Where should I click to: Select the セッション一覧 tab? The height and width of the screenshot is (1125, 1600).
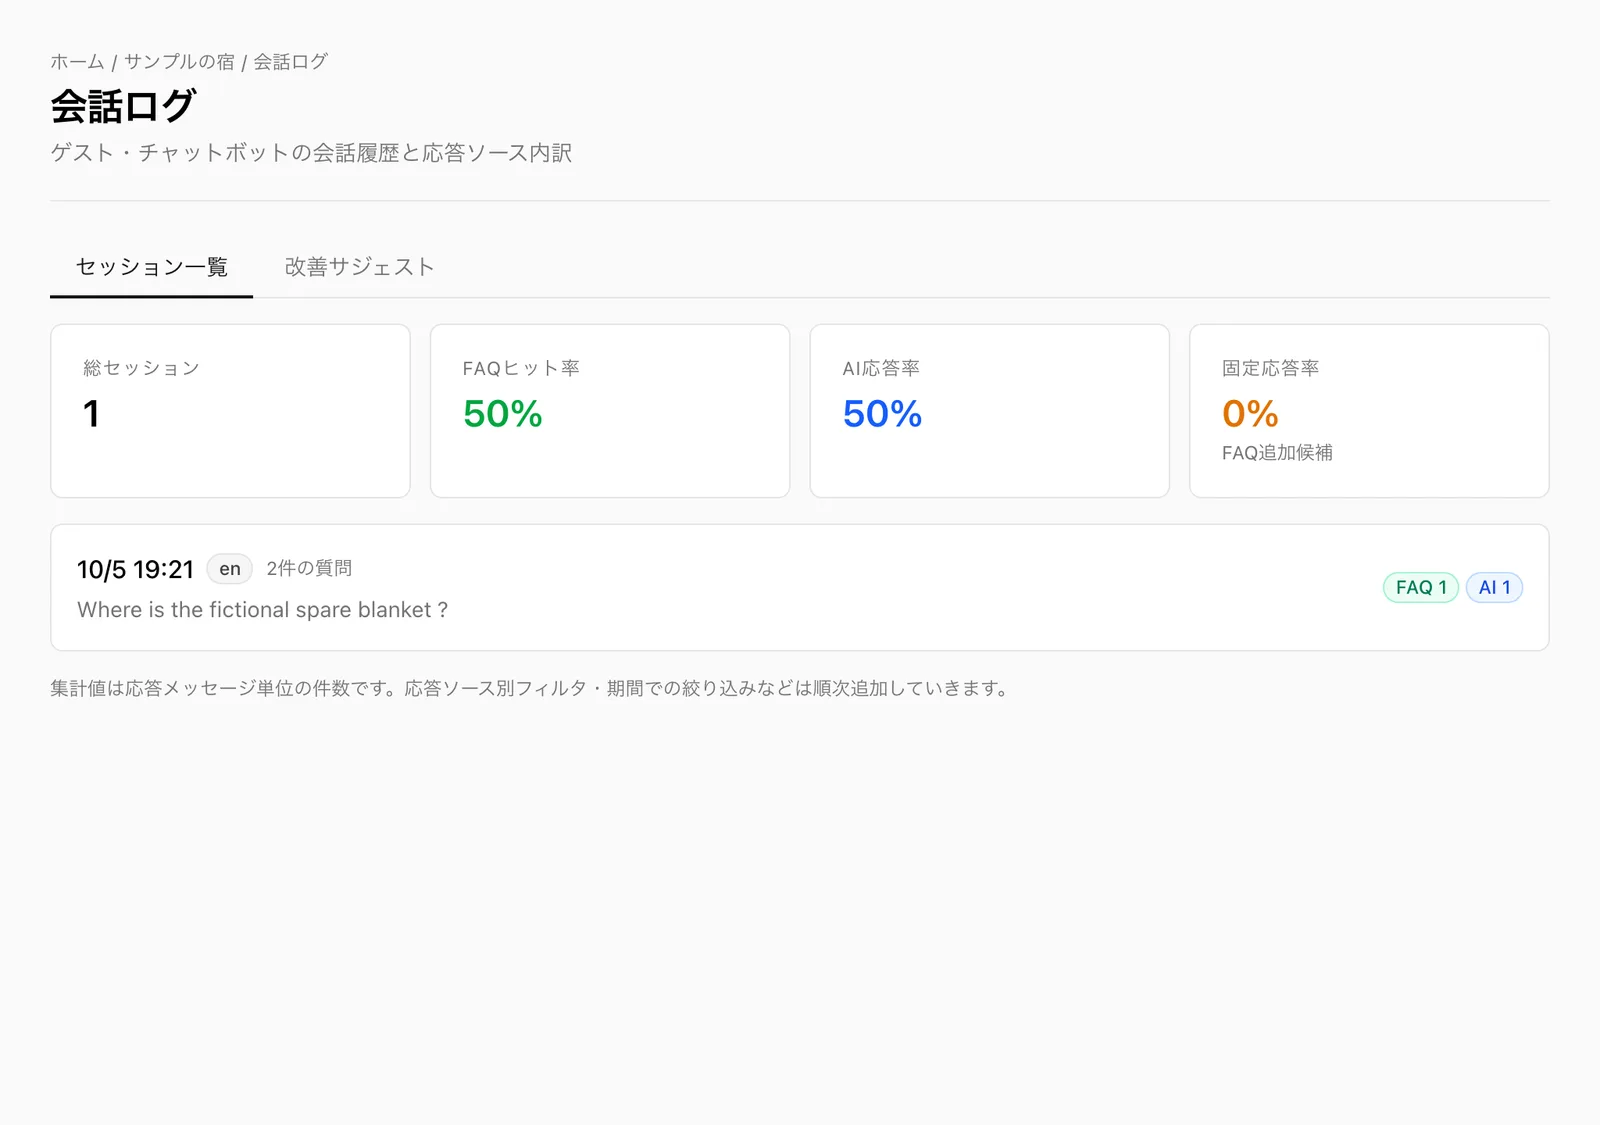[x=152, y=267]
